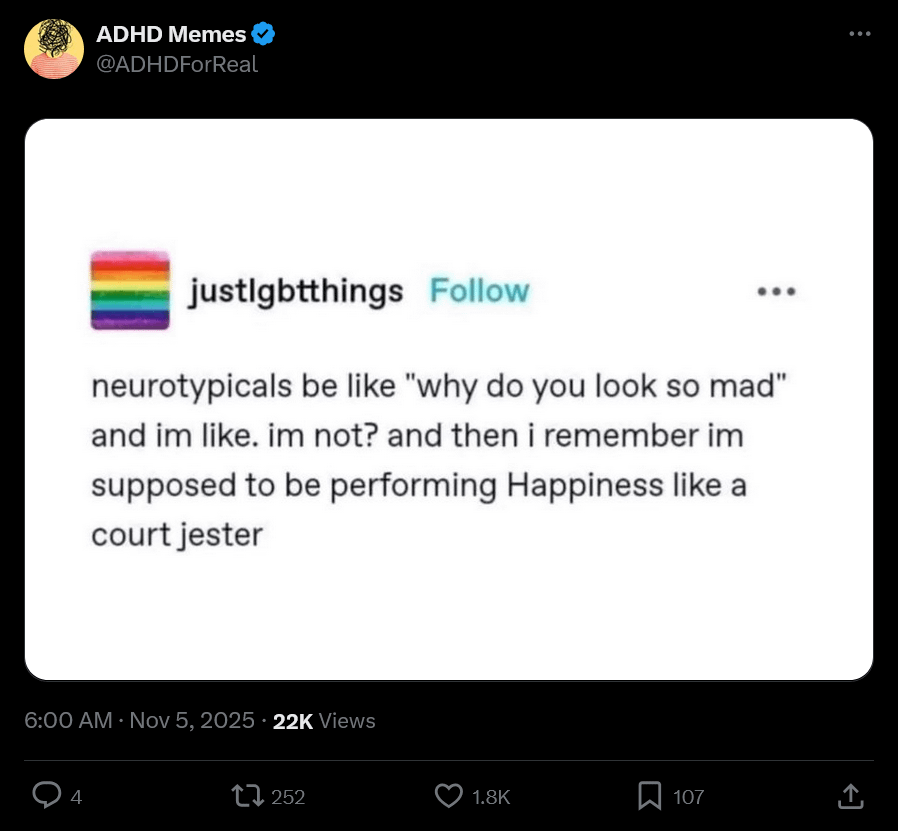Like the tweet with the heart icon
The image size is (898, 831).
pyautogui.click(x=449, y=796)
